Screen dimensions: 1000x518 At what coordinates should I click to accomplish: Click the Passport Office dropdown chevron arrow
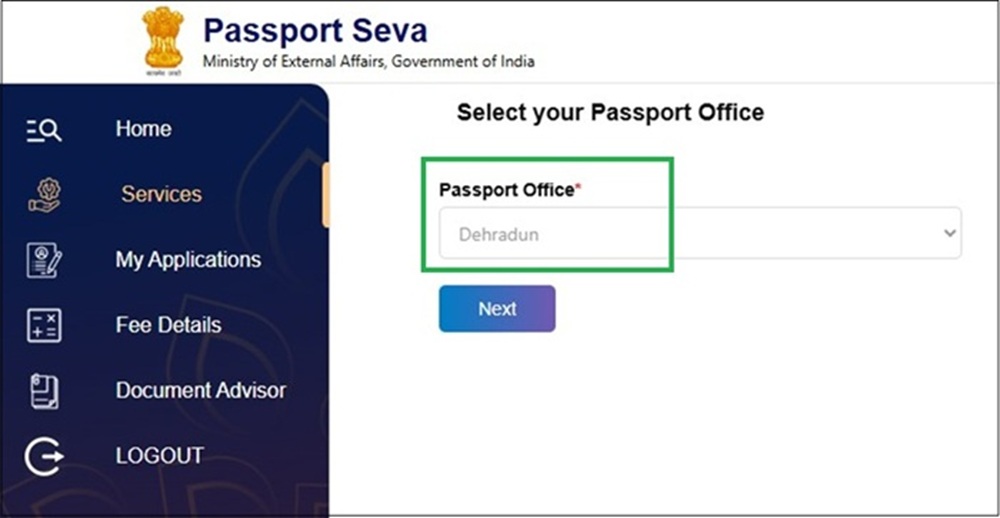tap(950, 233)
